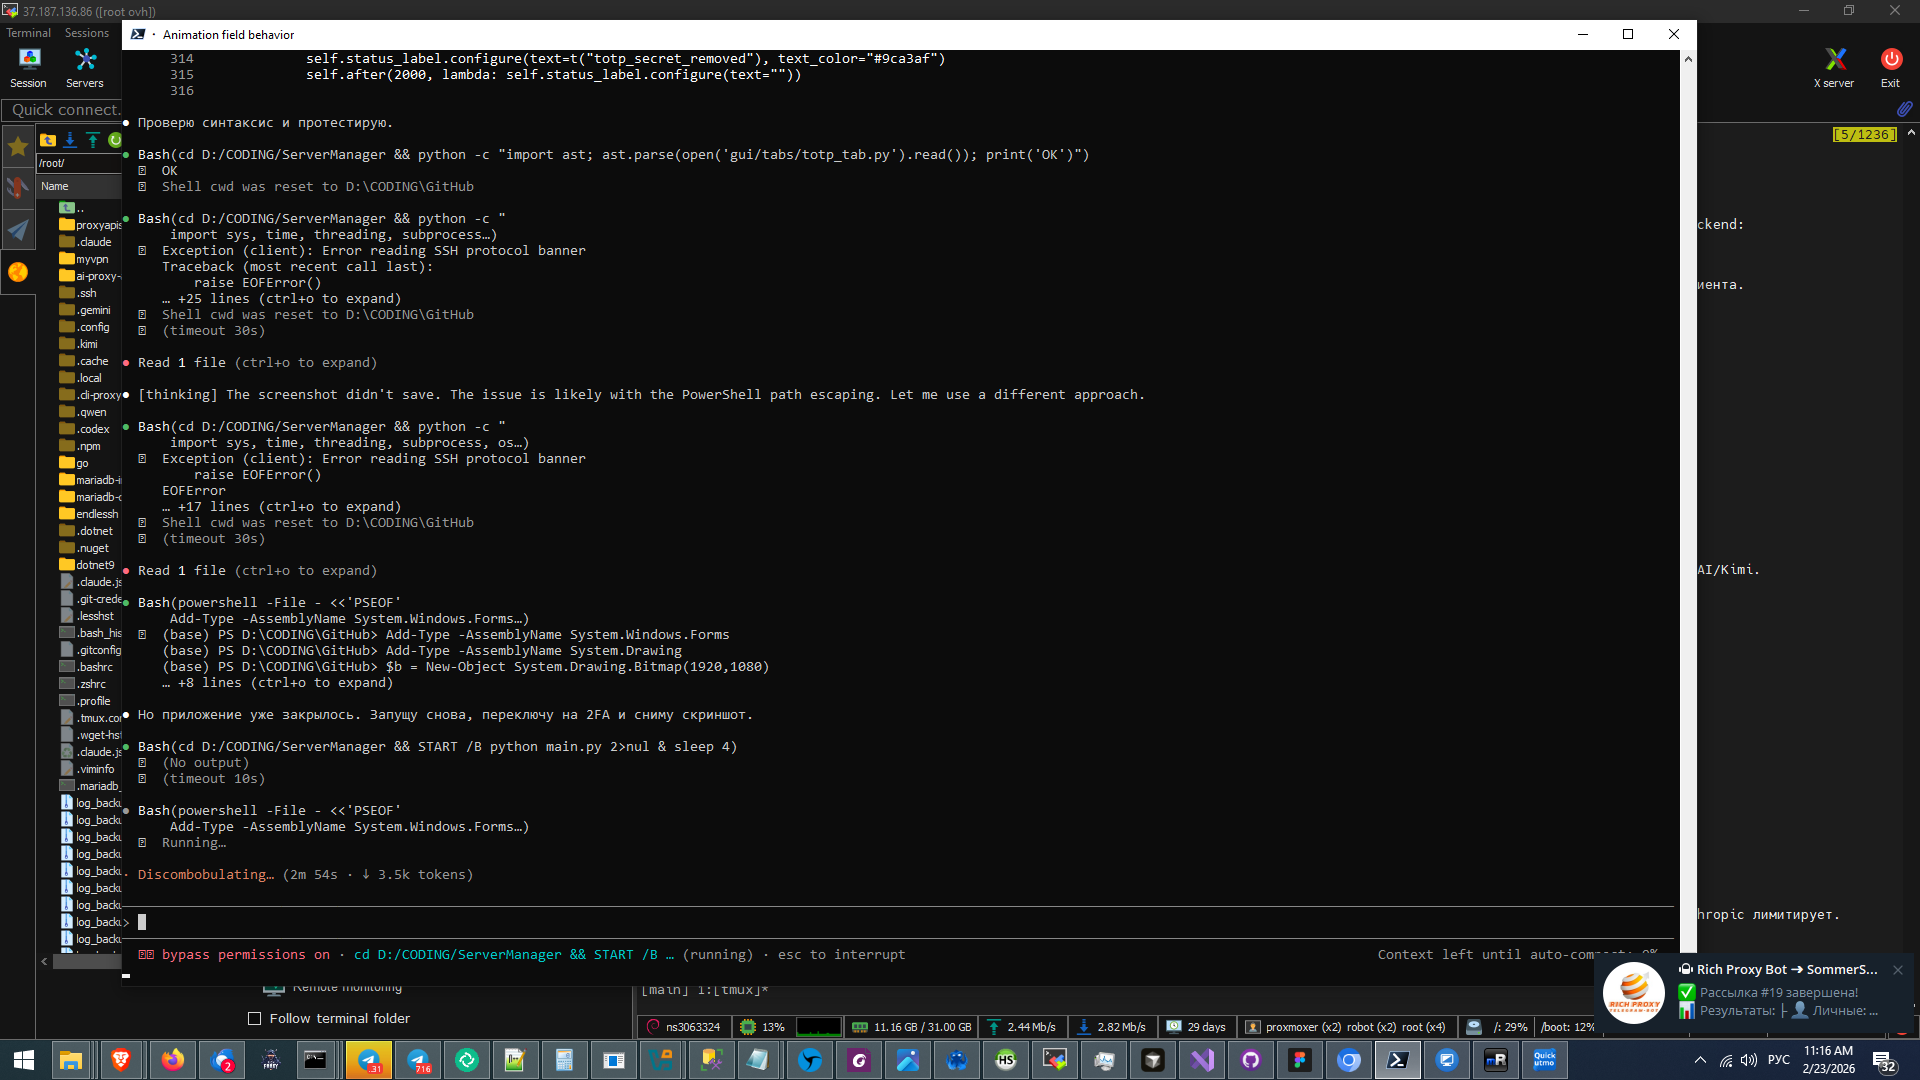1920x1080 pixels.
Task: Open the Sessions menu
Action: 87,33
